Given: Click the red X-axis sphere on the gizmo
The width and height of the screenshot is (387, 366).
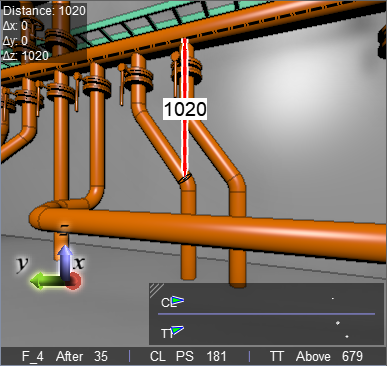Looking at the screenshot, I should (73, 281).
